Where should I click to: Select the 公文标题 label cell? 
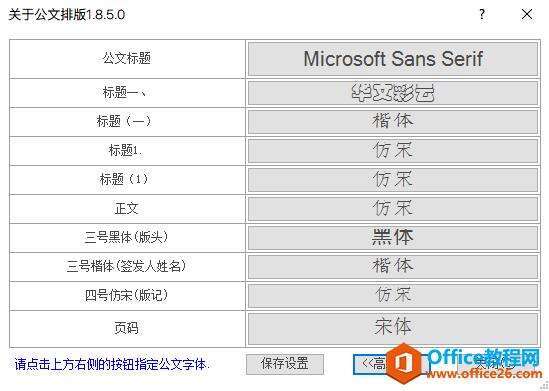tap(127, 59)
